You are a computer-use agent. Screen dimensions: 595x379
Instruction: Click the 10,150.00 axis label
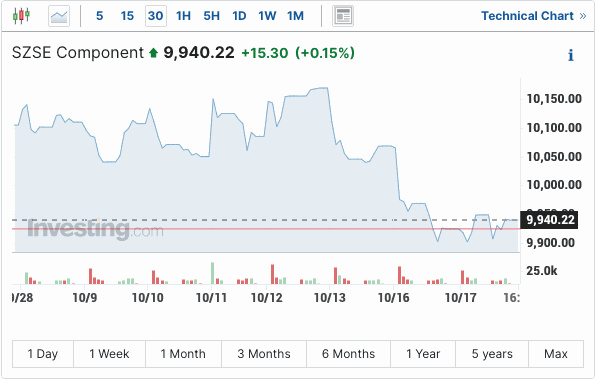pos(554,99)
